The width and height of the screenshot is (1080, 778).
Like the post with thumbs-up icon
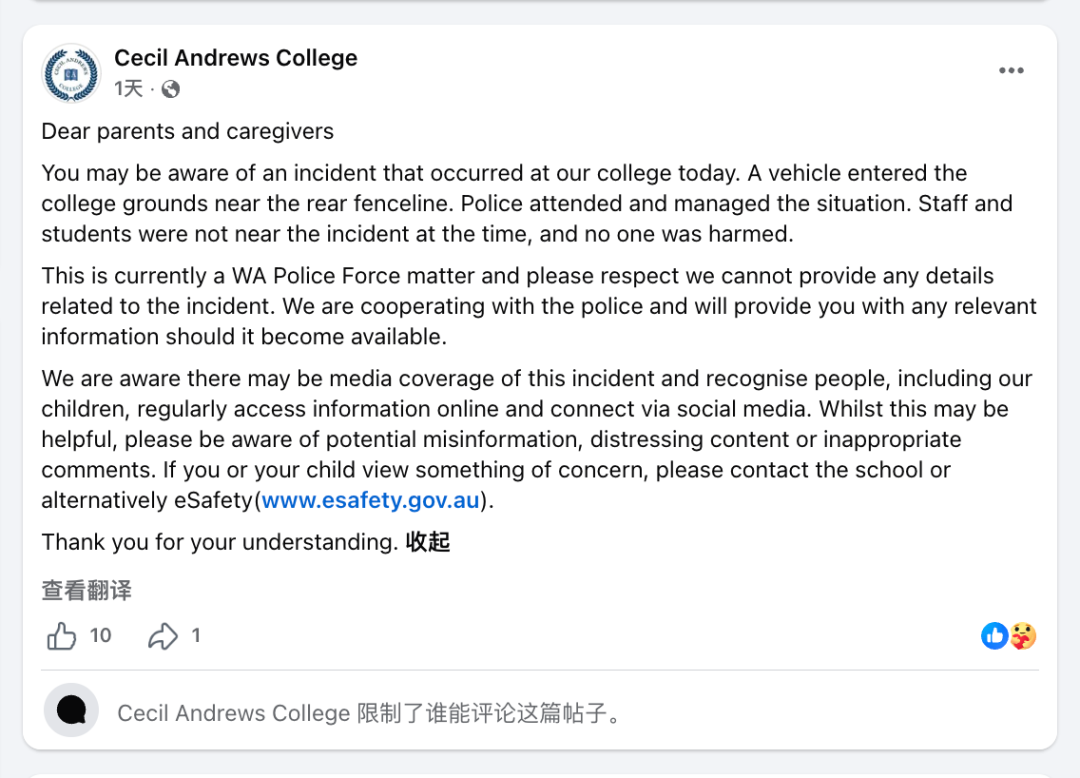(61, 636)
